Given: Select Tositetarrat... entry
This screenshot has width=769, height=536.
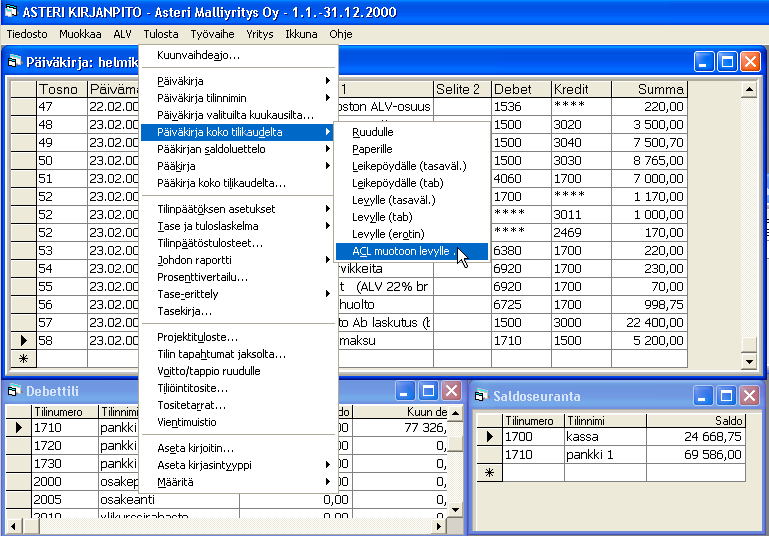Looking at the screenshot, I should tap(239, 406).
